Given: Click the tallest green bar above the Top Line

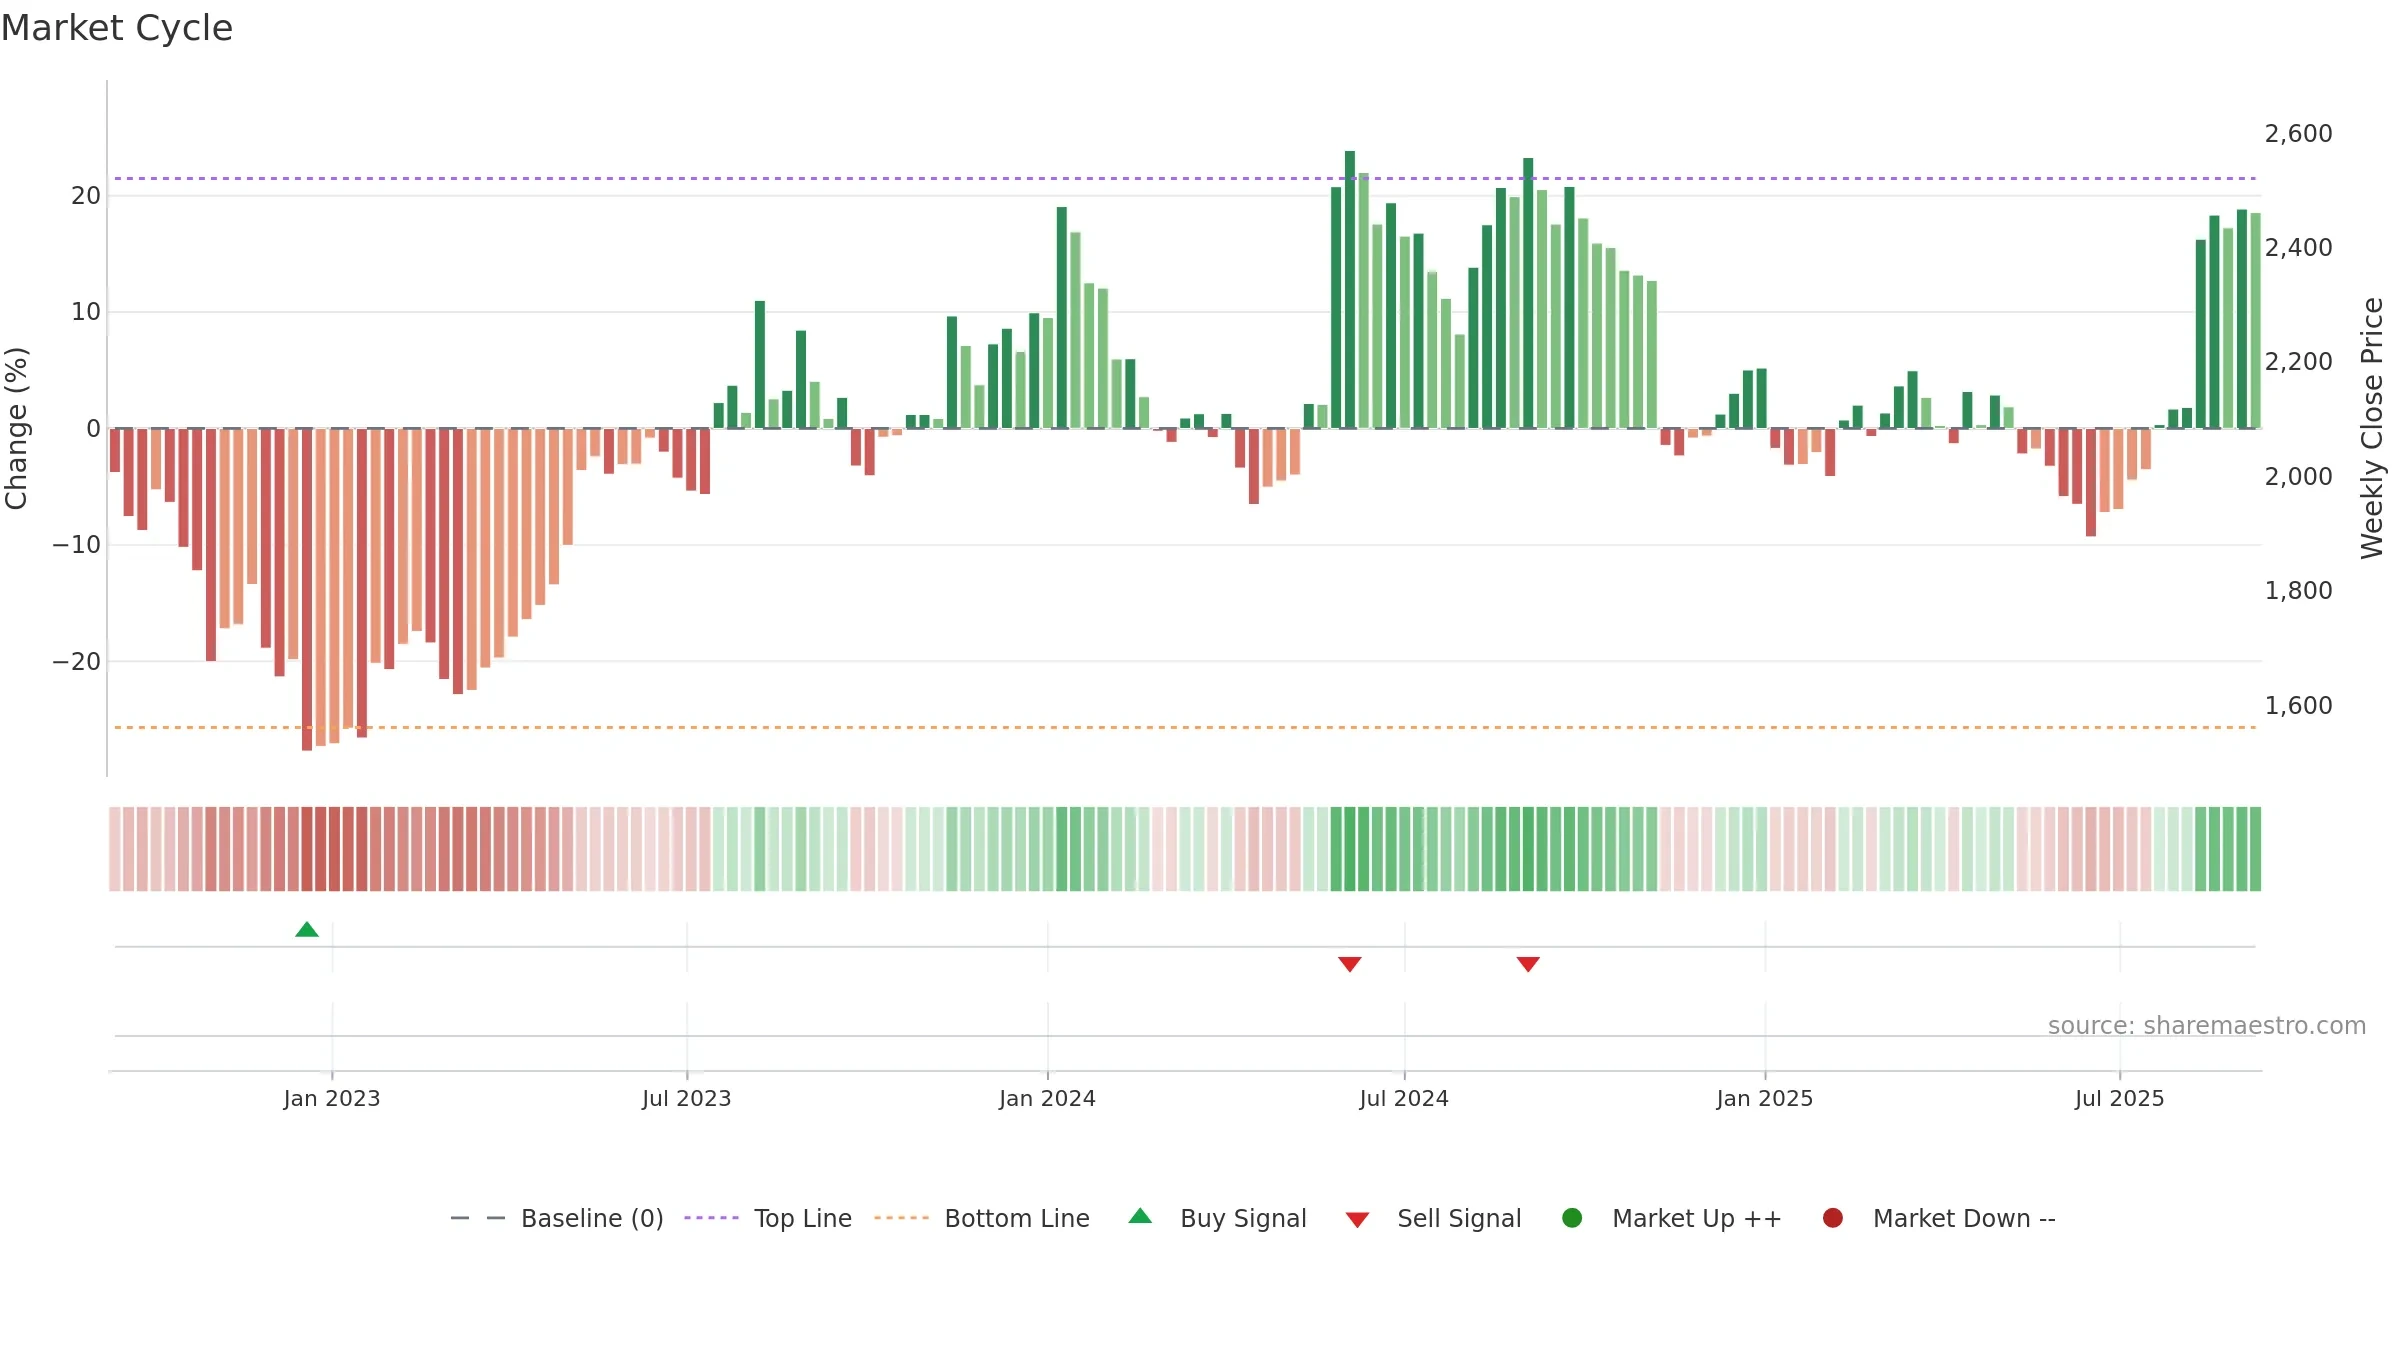Looking at the screenshot, I should point(1350,290).
